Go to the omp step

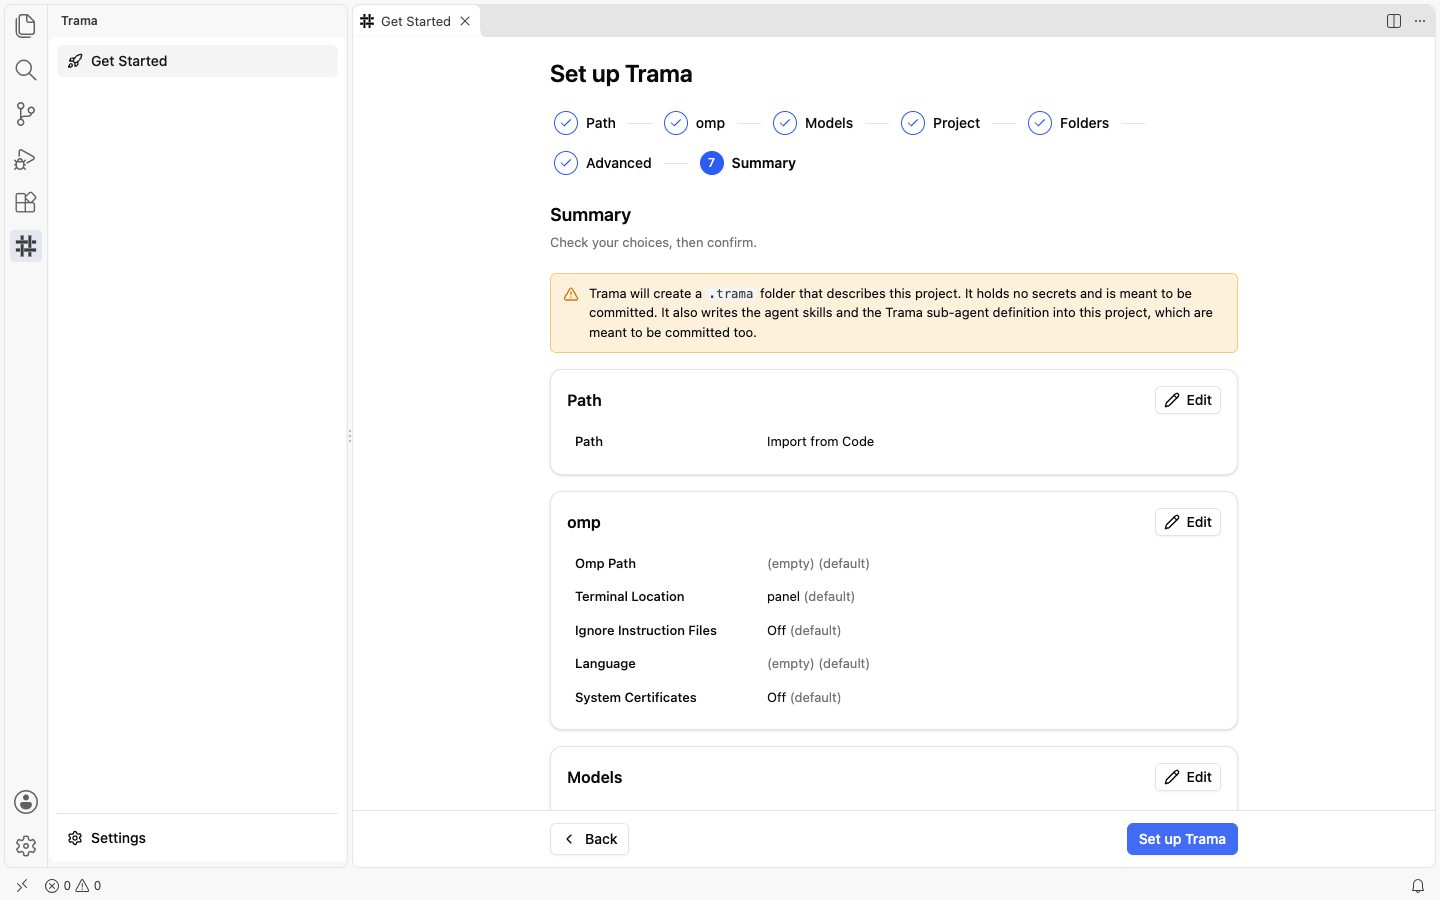point(695,123)
